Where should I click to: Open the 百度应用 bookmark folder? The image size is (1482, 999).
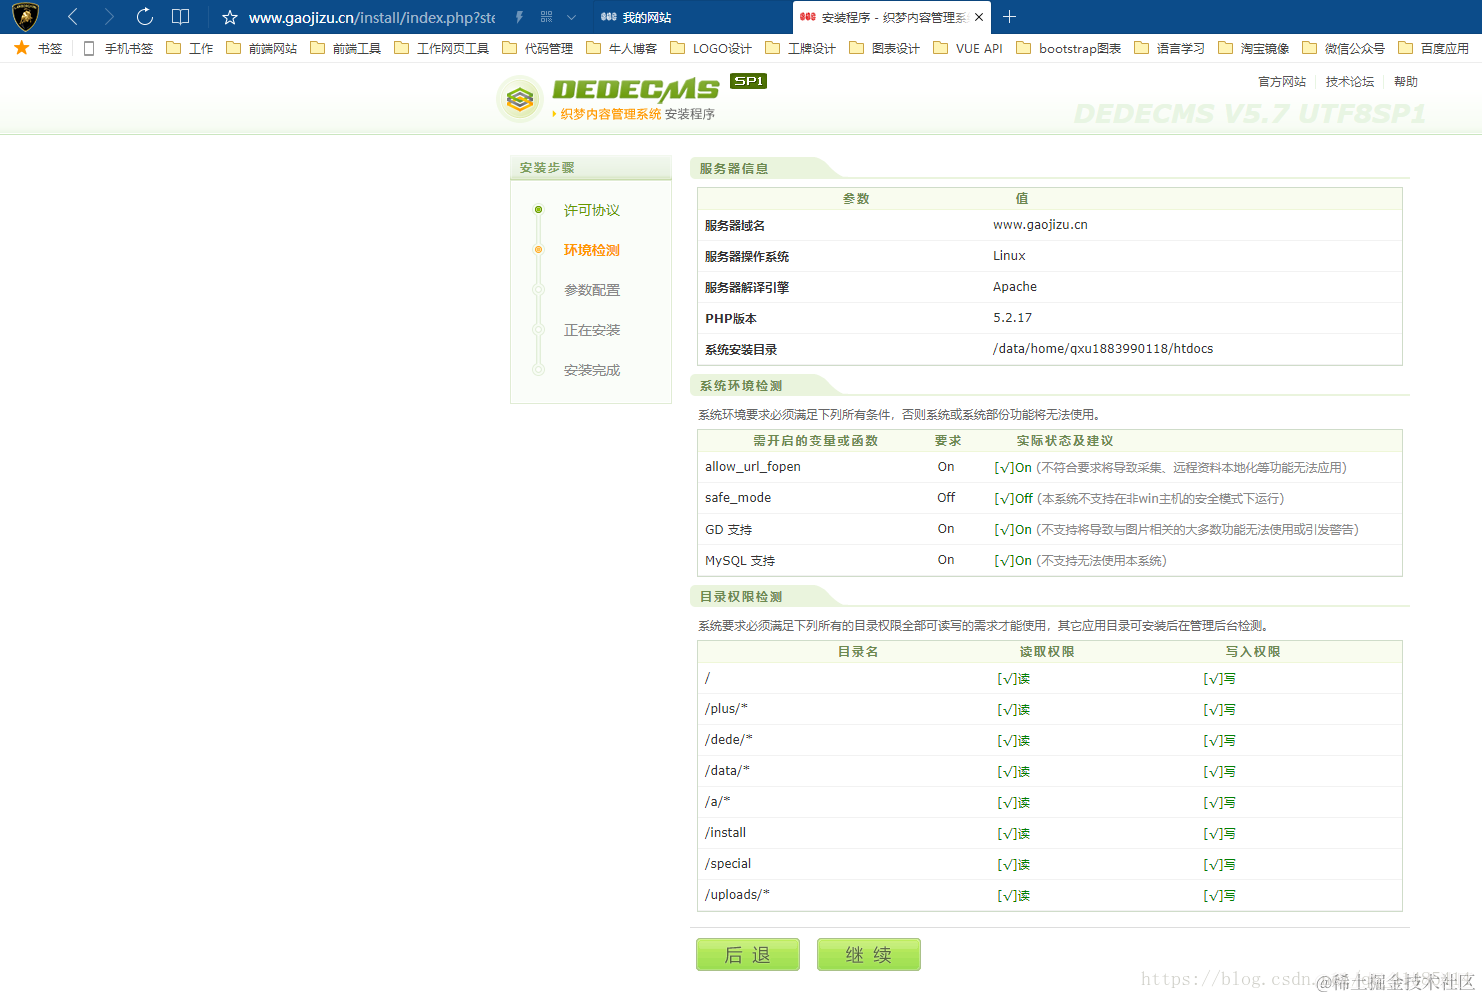(1434, 48)
